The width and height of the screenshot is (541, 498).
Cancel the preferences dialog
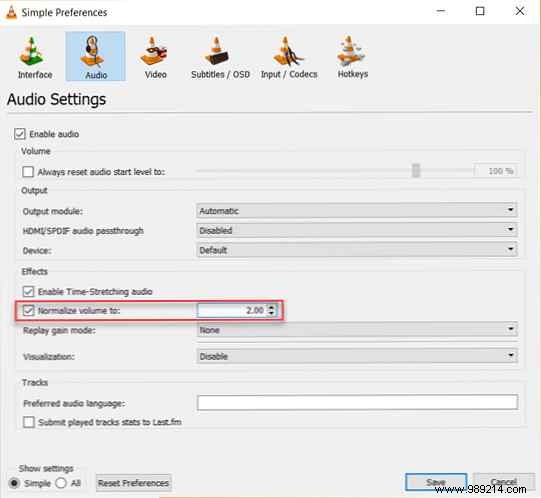[504, 481]
